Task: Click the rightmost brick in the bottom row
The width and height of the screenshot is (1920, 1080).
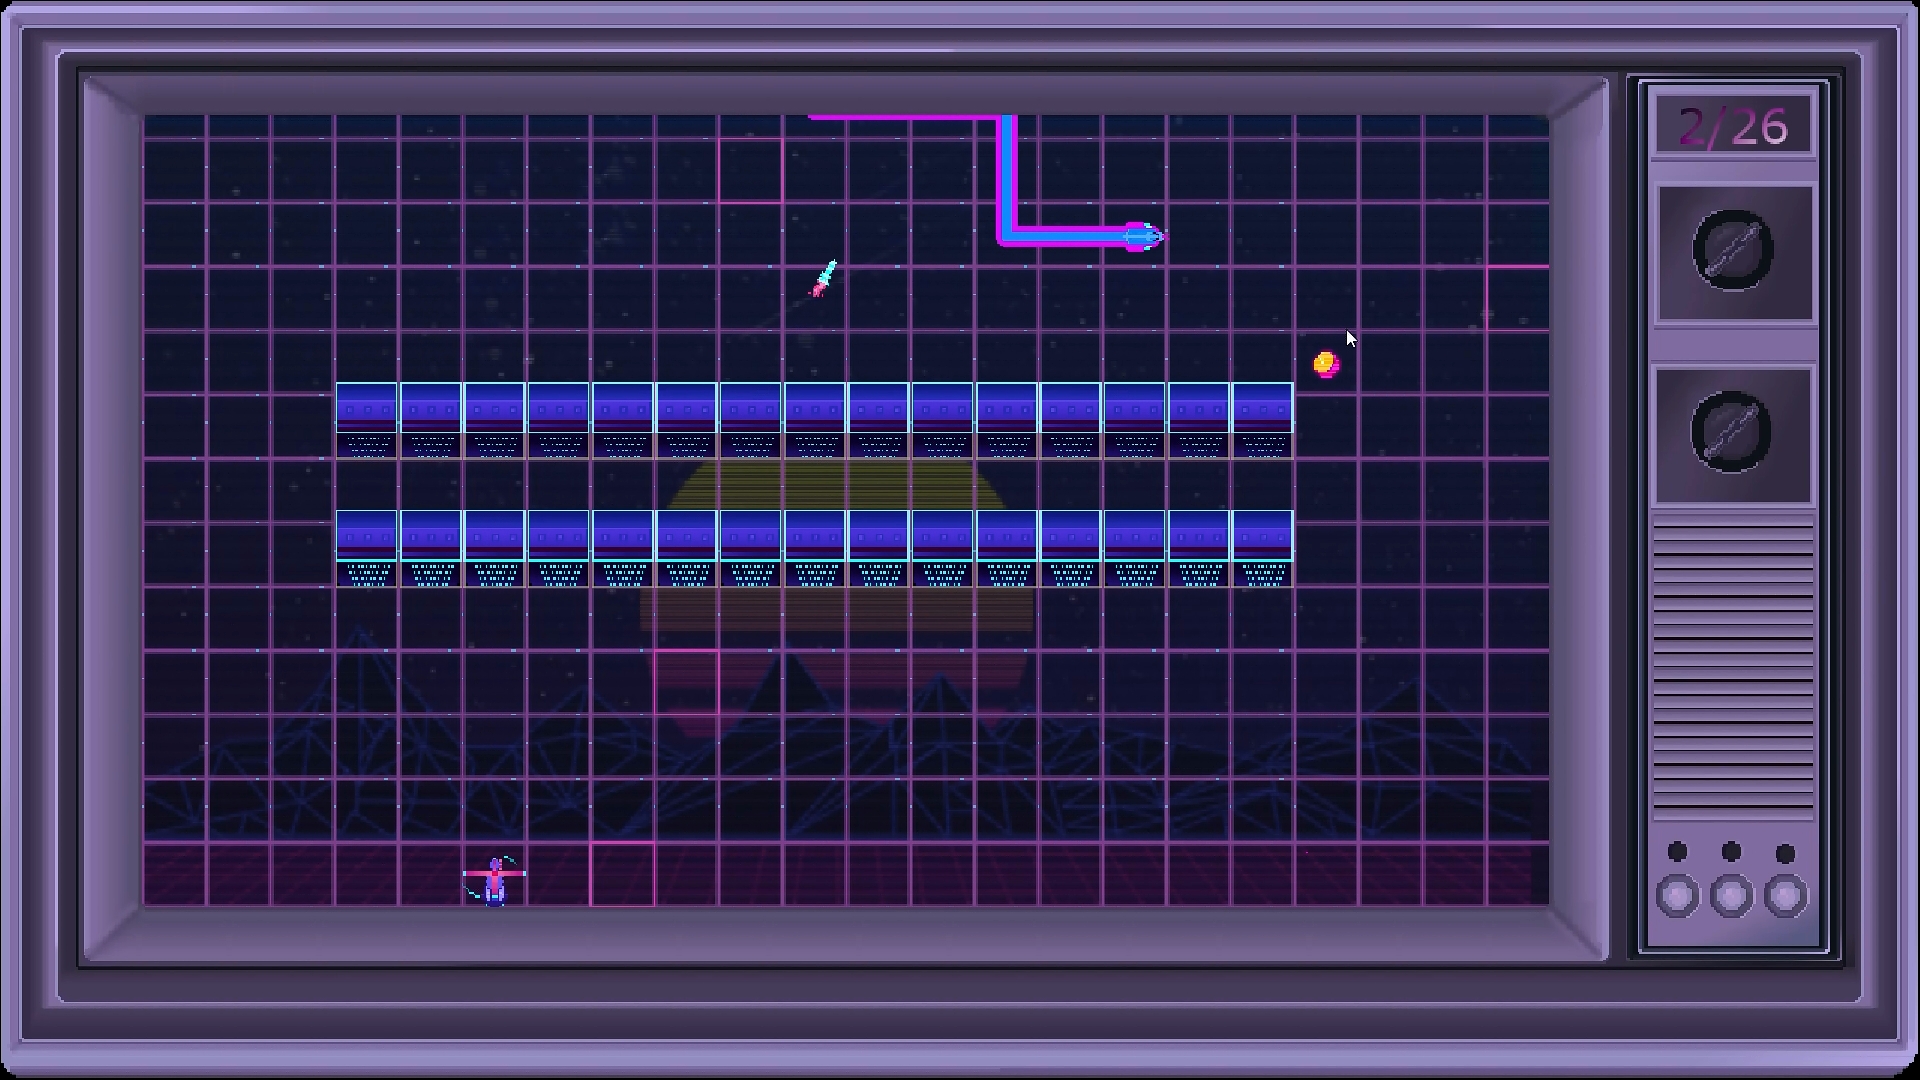Action: [x=1263, y=535]
